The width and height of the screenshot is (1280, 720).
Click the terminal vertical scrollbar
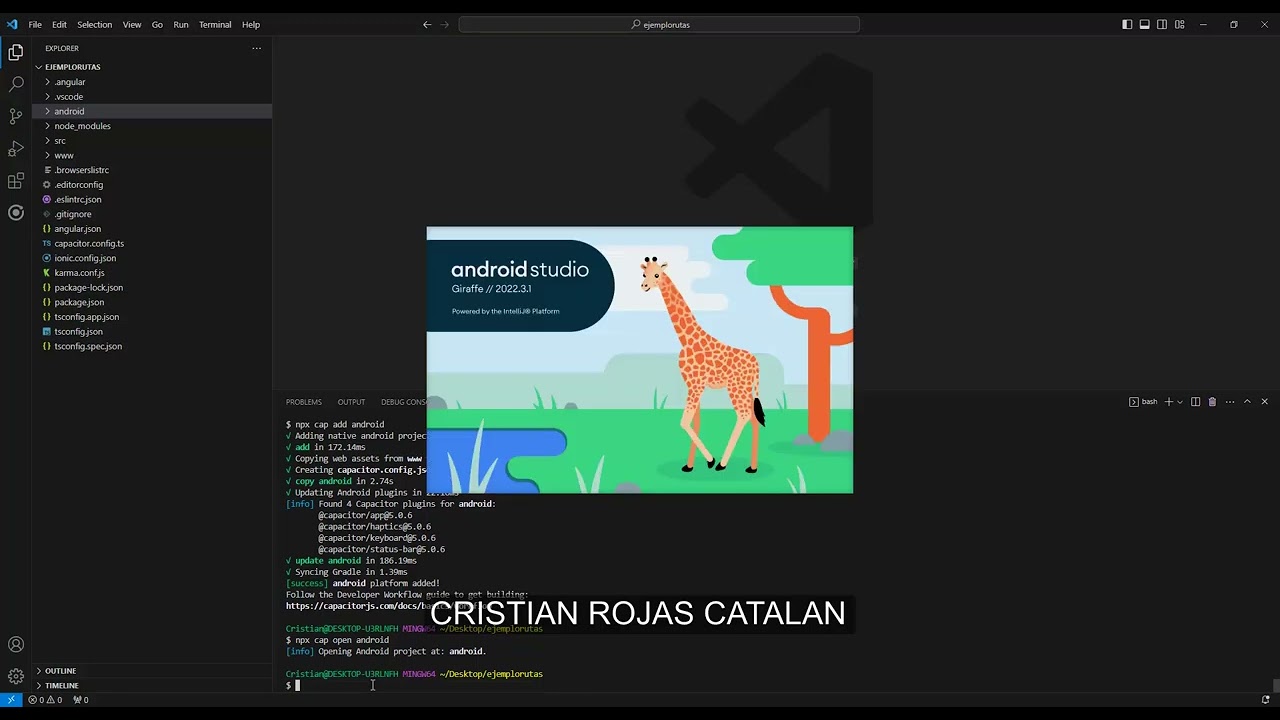point(1276,685)
